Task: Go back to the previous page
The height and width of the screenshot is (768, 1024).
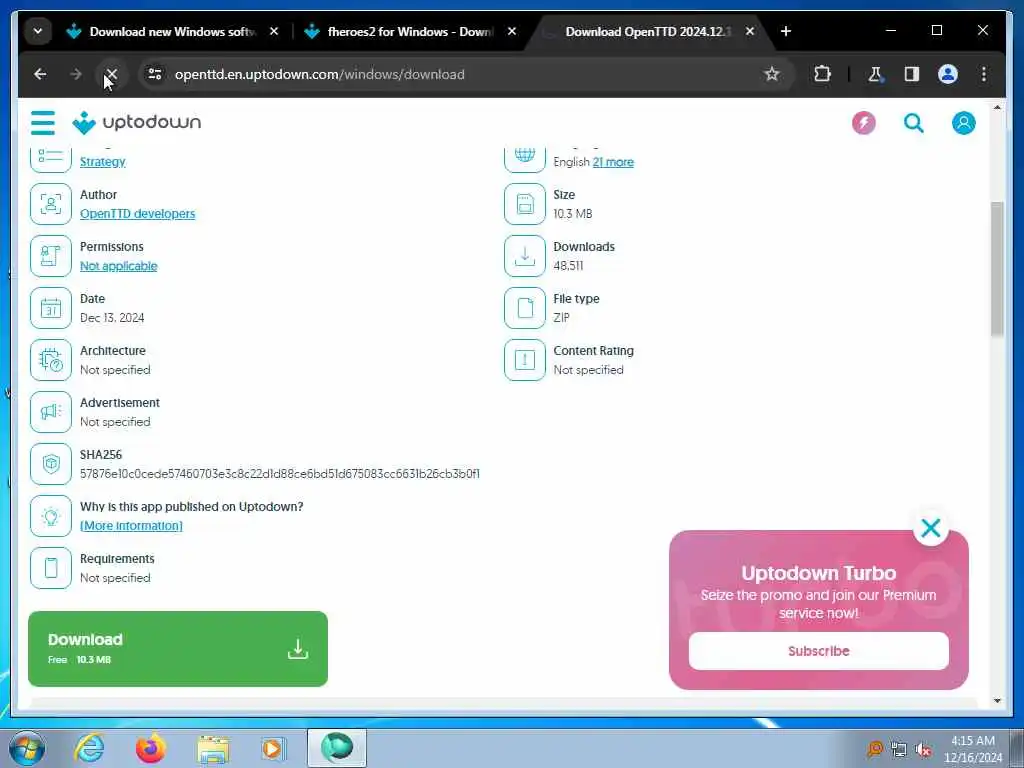Action: (x=40, y=74)
